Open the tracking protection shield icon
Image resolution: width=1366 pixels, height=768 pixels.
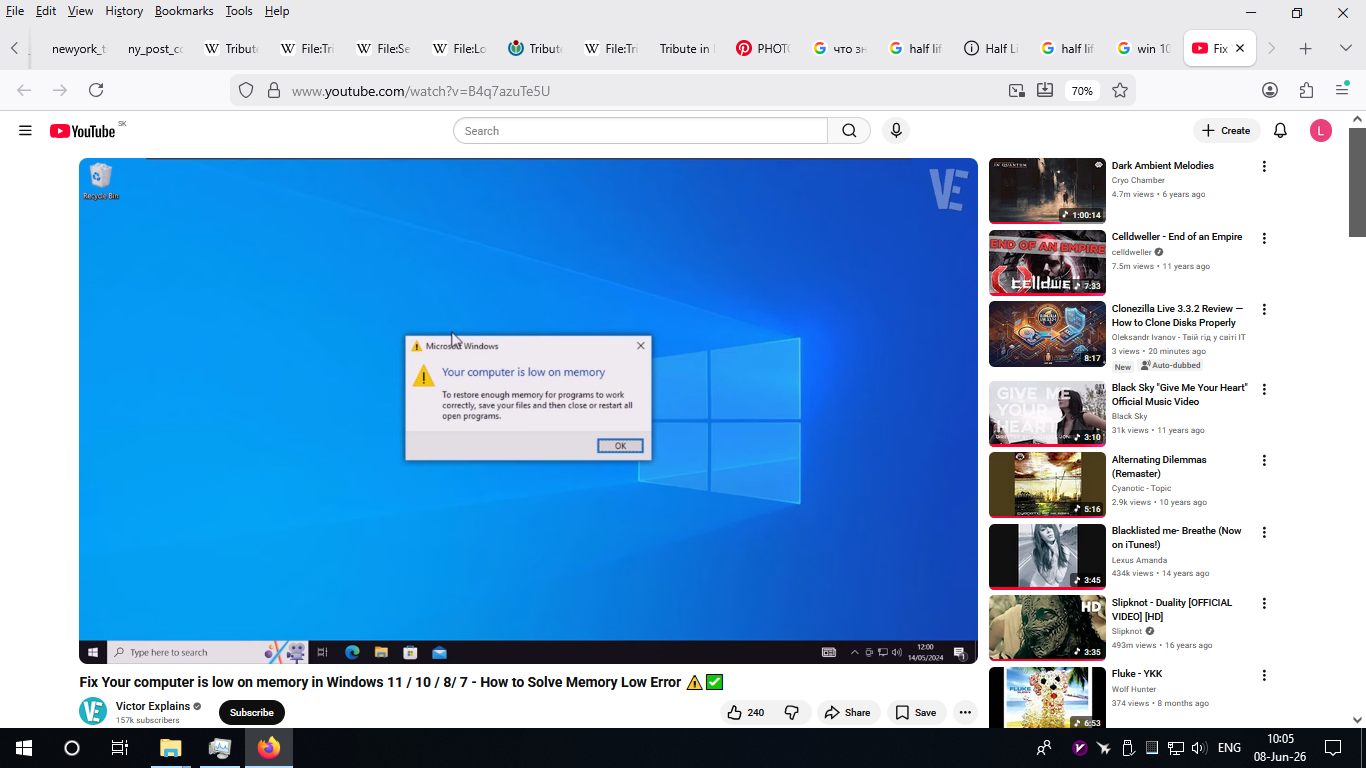(246, 90)
